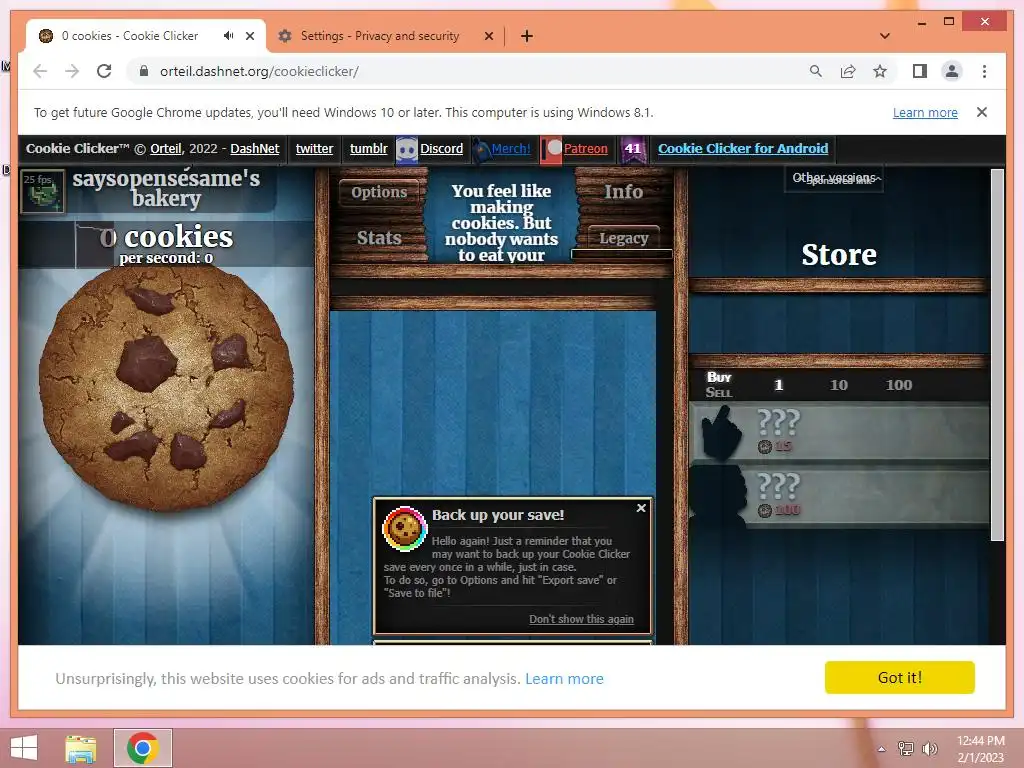The width and height of the screenshot is (1024, 768).
Task: Click the Merch shirt icon
Action: tap(481, 150)
